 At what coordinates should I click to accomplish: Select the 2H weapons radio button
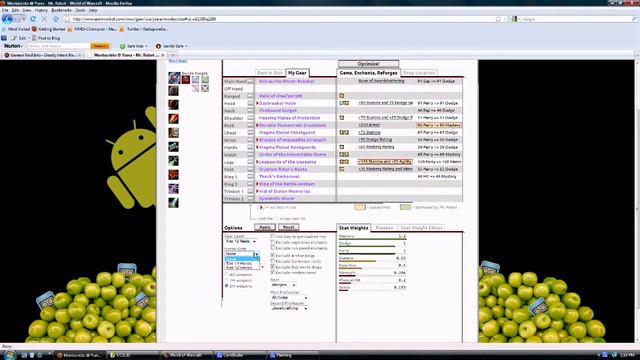point(227,286)
